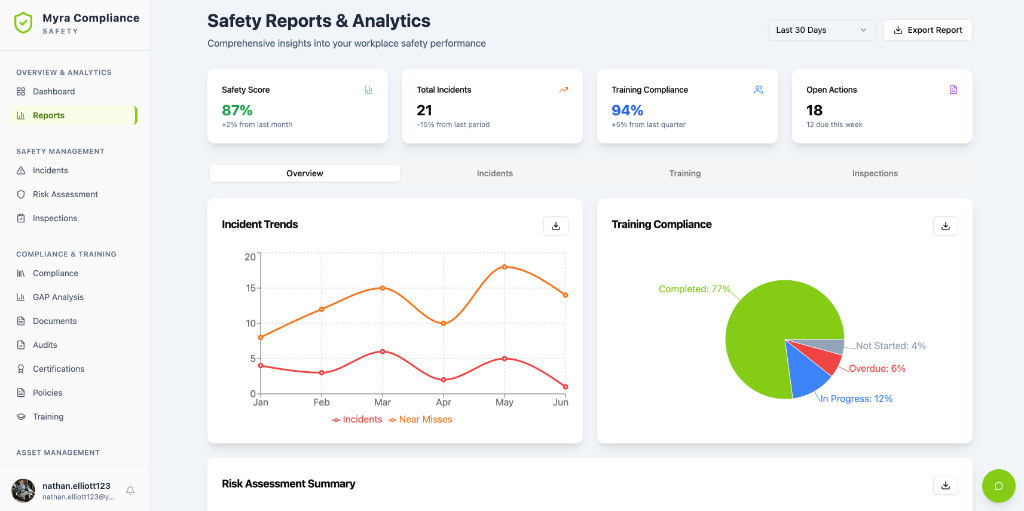The image size is (1024, 511).
Task: Switch to the Training tab
Action: 685,174
